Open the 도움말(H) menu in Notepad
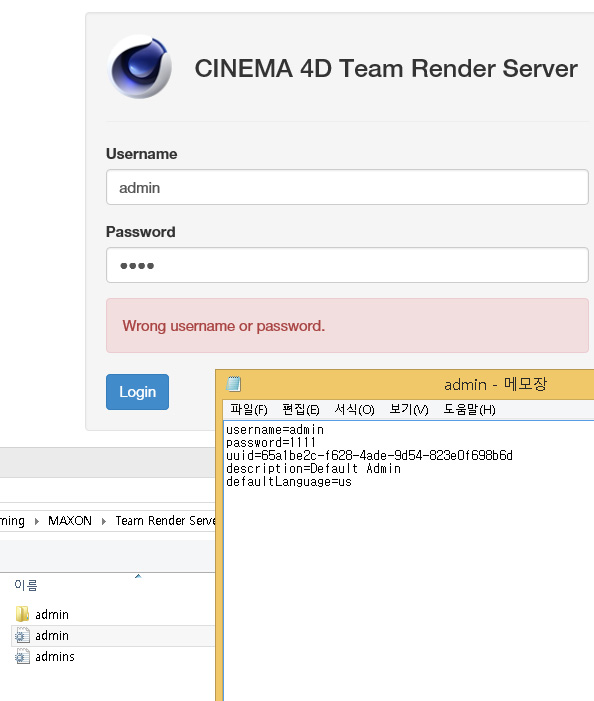 [x=469, y=410]
